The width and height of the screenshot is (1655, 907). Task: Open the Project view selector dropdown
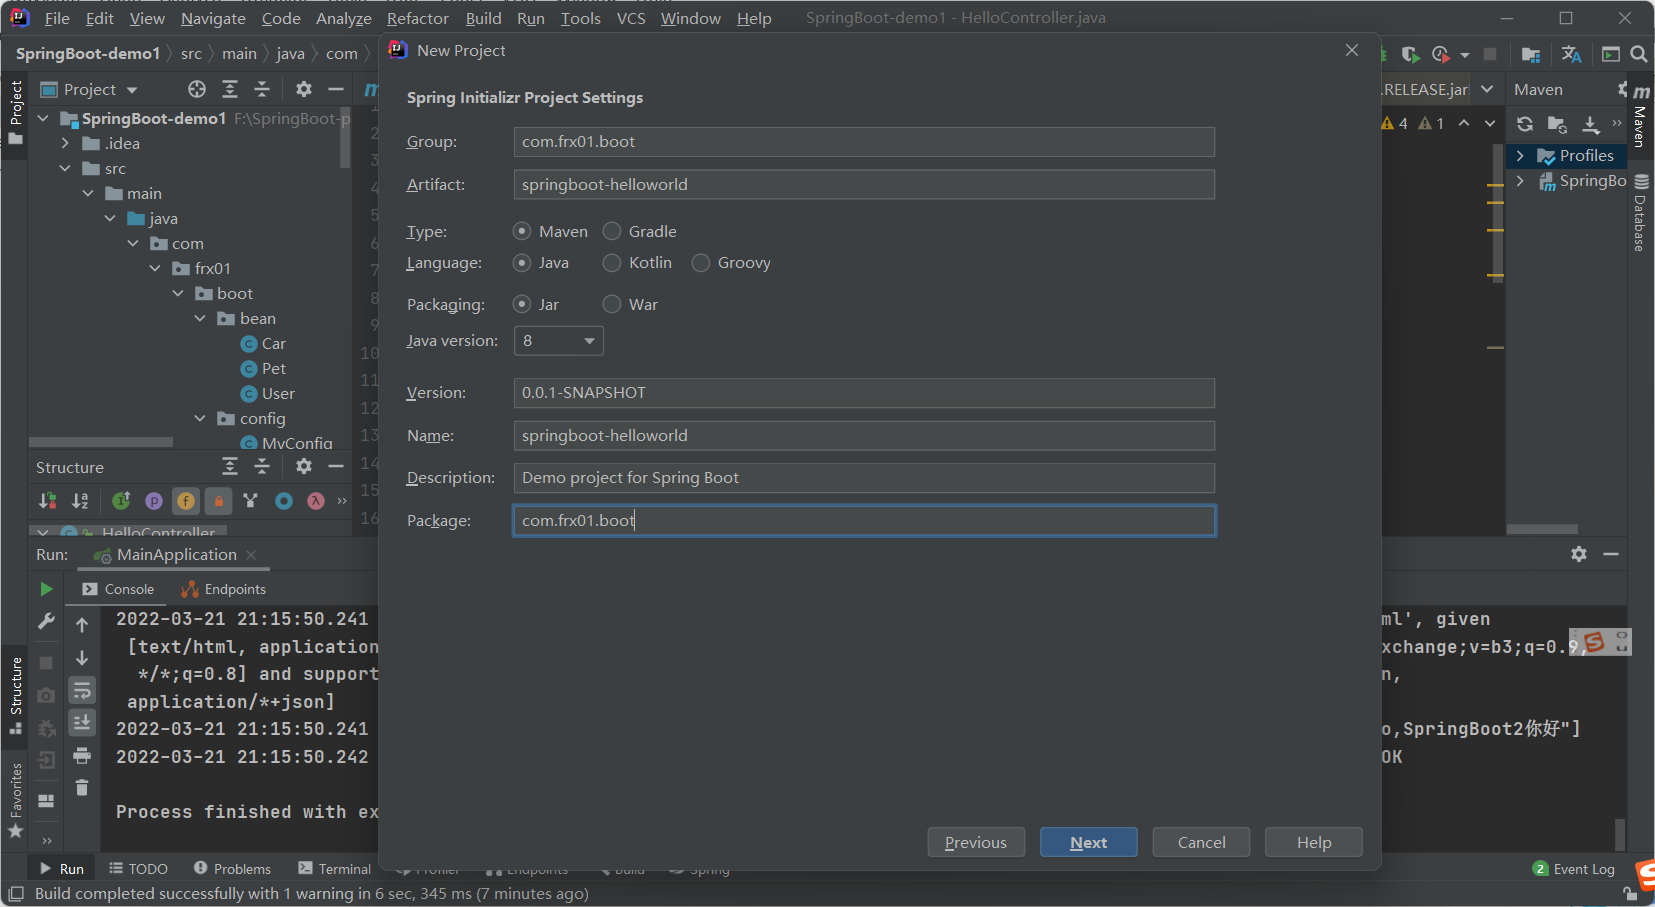click(89, 90)
